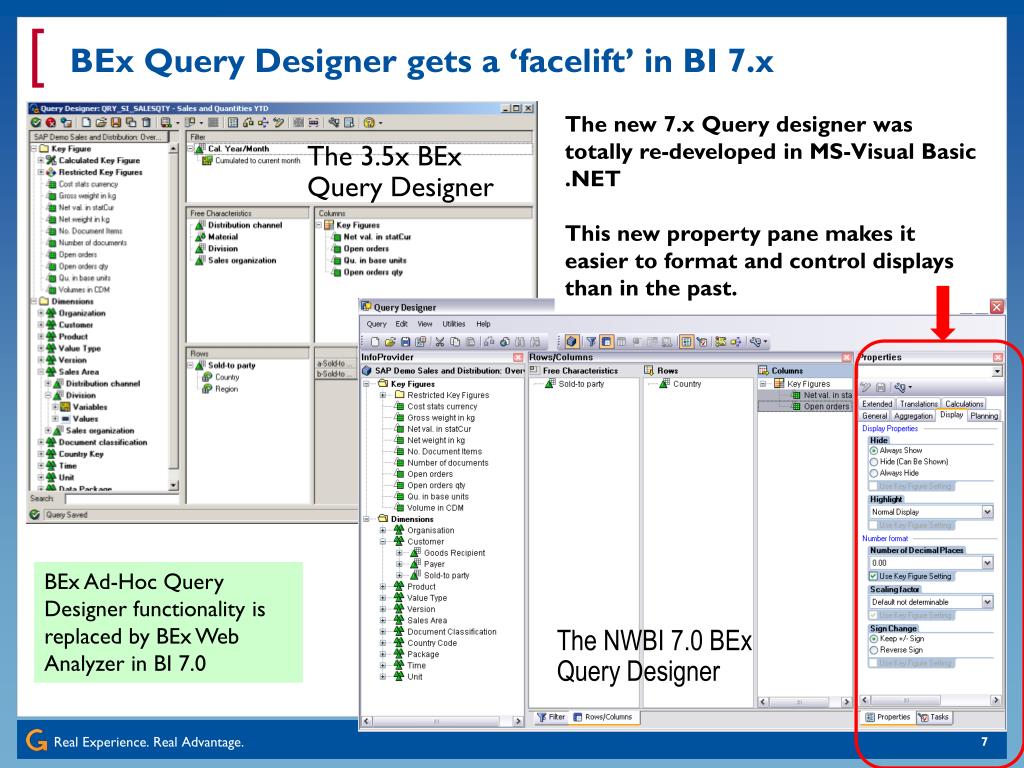Click the Properties pane horizontal scrollbar
This screenshot has width=1024, height=768.
[x=931, y=700]
